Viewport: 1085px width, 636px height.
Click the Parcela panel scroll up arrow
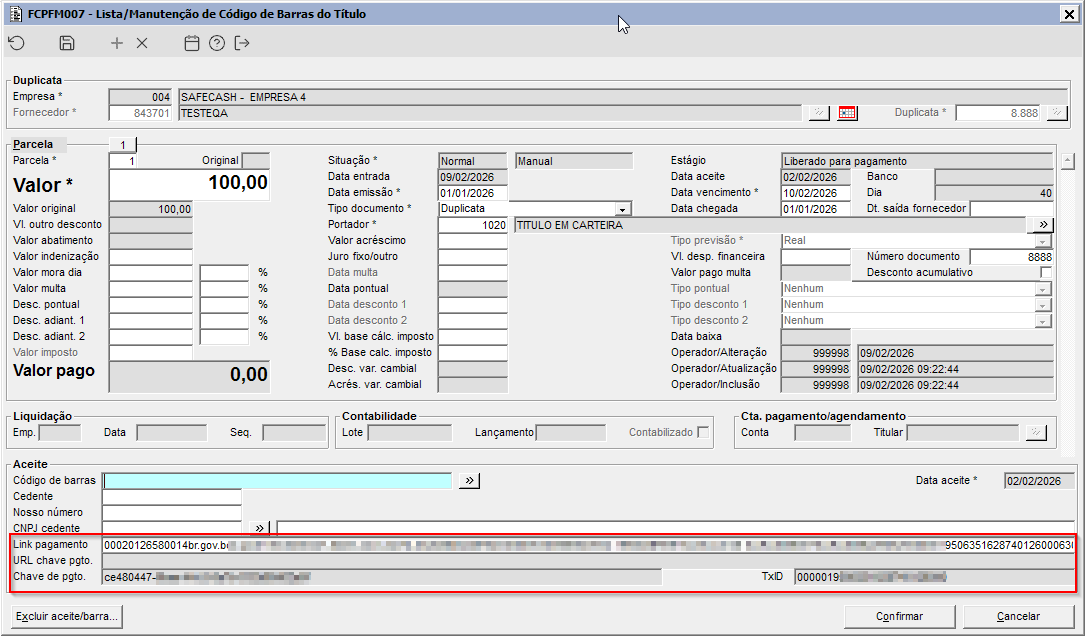click(1068, 161)
